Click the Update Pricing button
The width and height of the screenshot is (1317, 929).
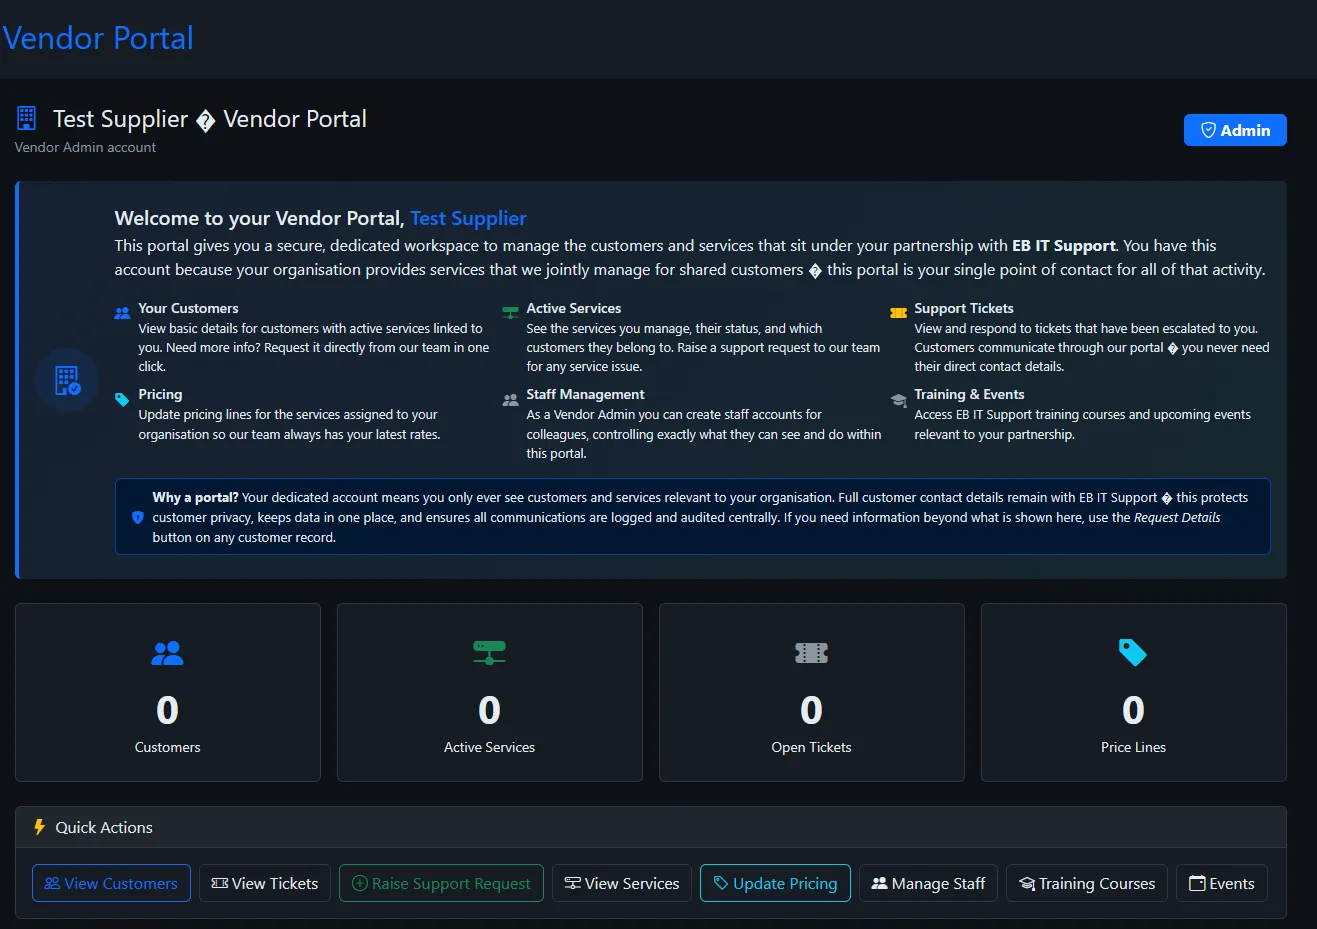pyautogui.click(x=775, y=883)
